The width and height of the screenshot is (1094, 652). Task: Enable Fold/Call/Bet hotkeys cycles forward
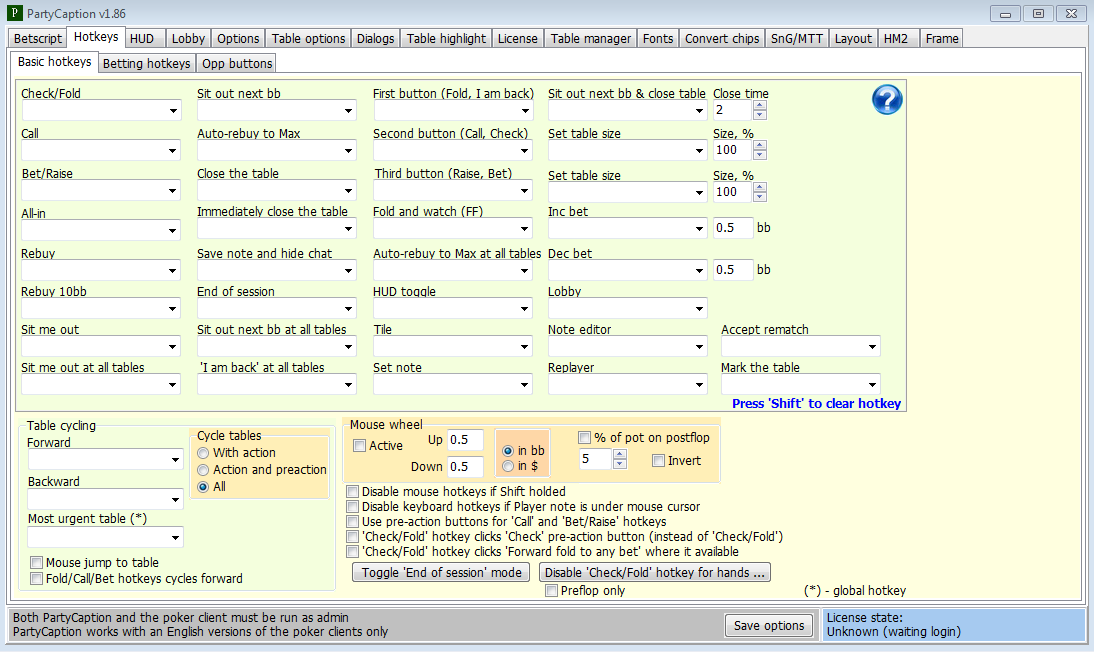pos(37,579)
